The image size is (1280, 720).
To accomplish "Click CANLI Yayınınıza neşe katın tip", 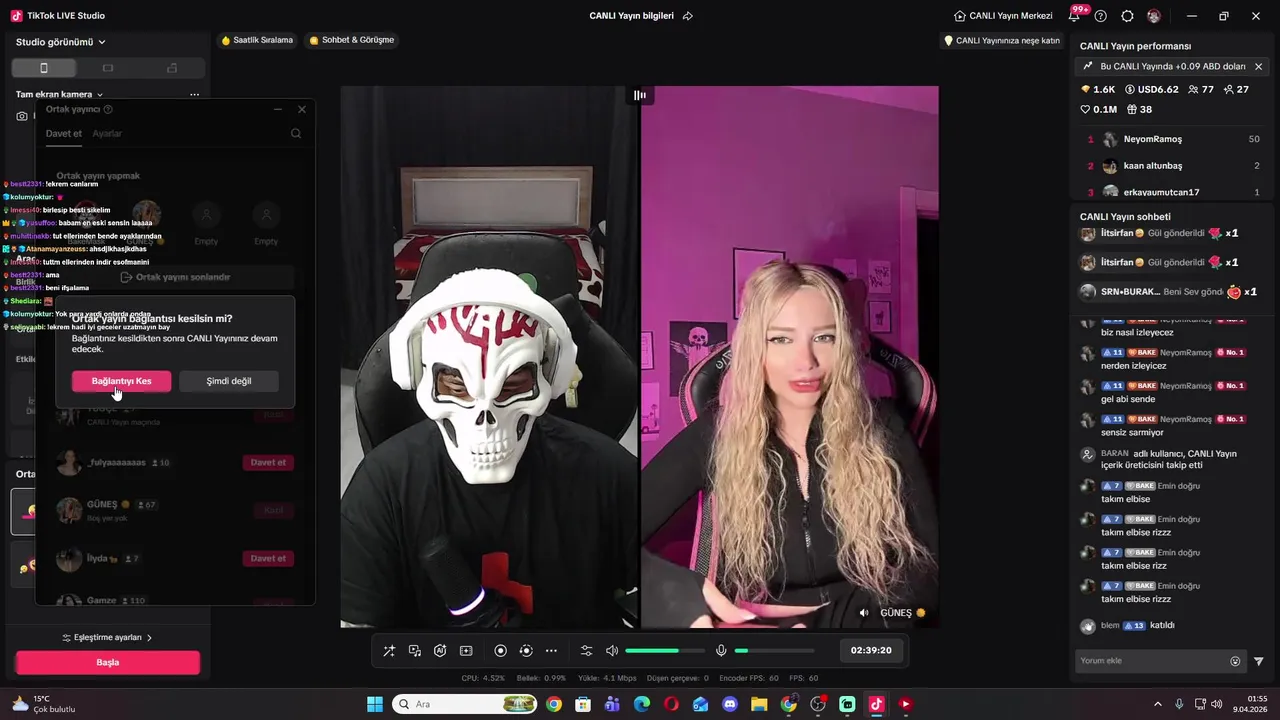I will (1002, 41).
